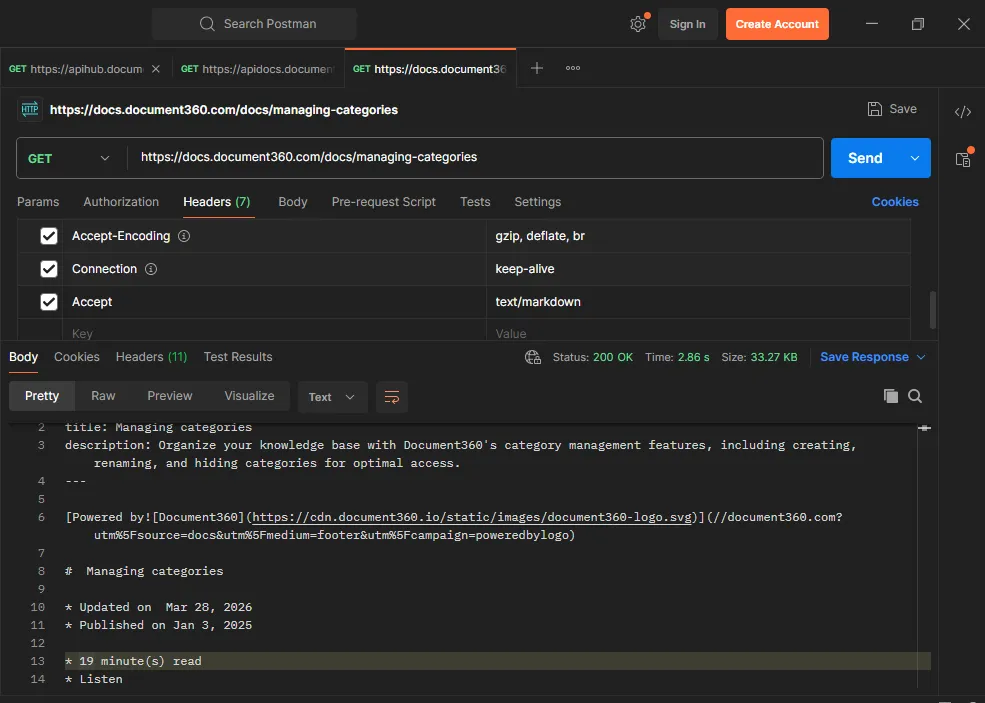Click the floppy disk Save icon
Viewport: 985px width, 703px height.
(x=874, y=109)
